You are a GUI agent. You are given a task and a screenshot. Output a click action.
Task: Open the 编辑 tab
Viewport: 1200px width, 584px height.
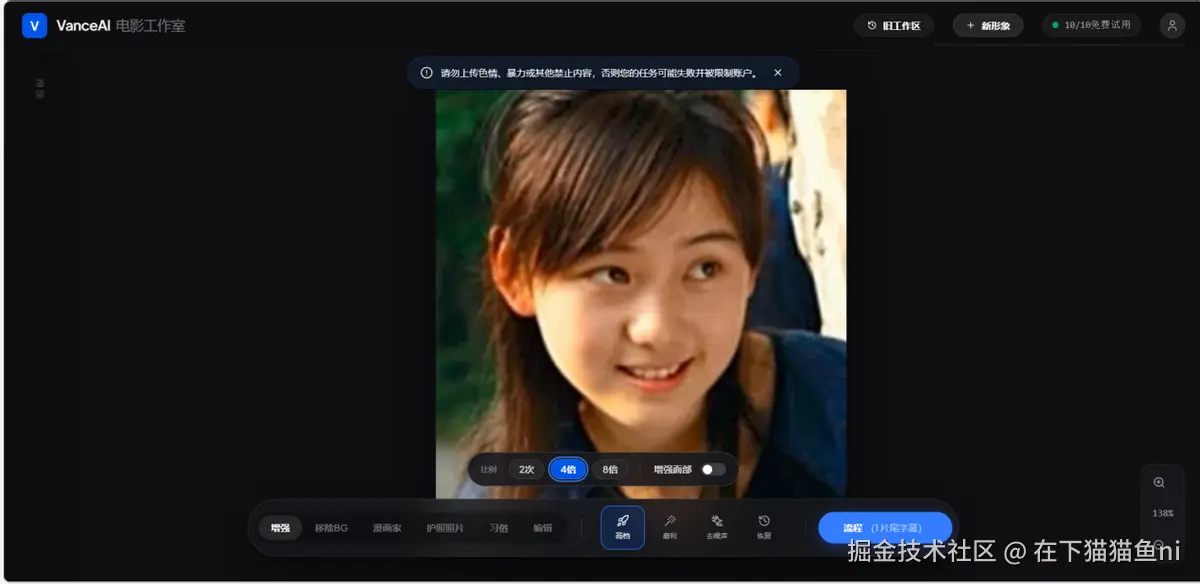tap(542, 528)
